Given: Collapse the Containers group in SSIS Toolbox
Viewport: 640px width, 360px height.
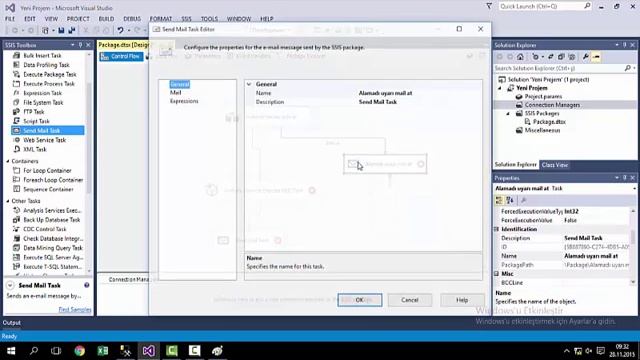Looking at the screenshot, I should pyautogui.click(x=8, y=161).
